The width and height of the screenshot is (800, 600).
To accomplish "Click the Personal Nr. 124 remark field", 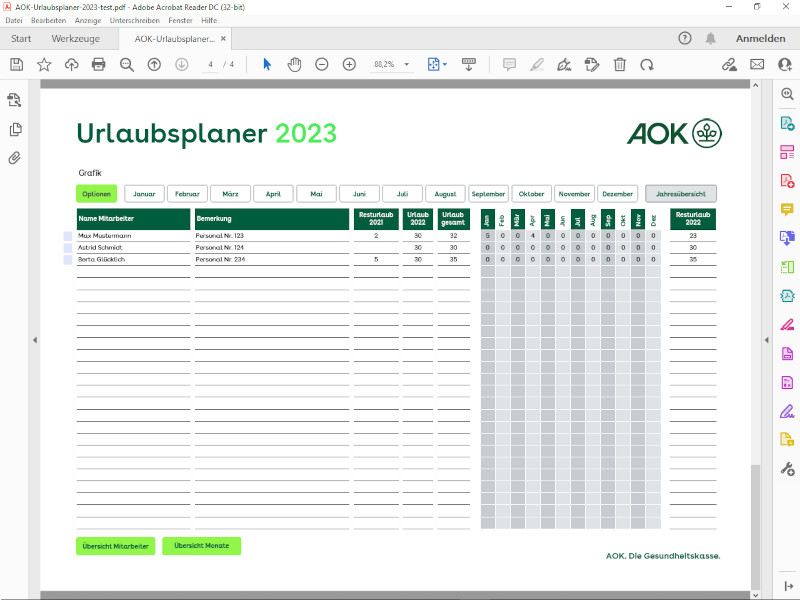I will click(x=272, y=247).
